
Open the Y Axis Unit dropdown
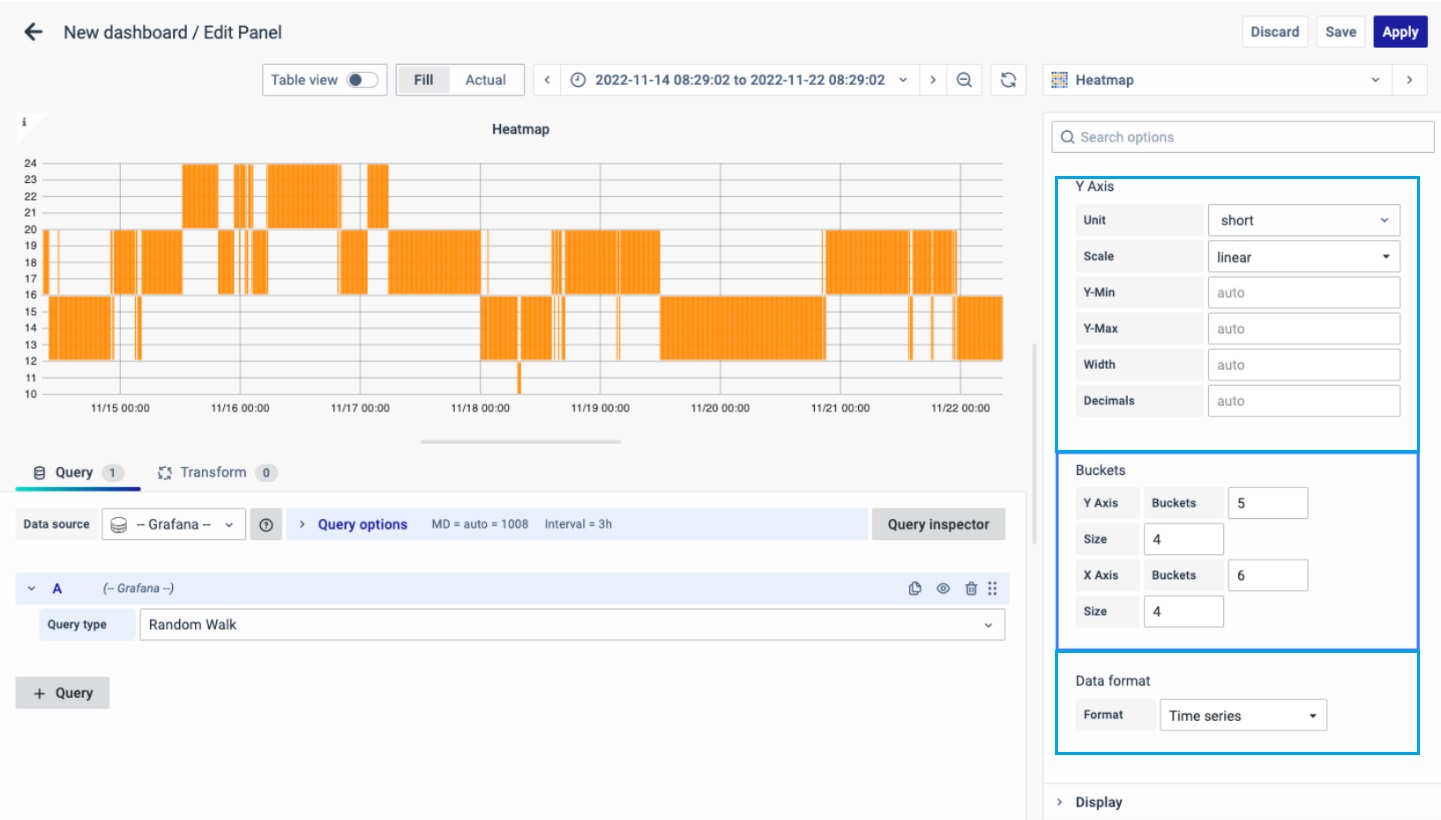(x=1303, y=220)
